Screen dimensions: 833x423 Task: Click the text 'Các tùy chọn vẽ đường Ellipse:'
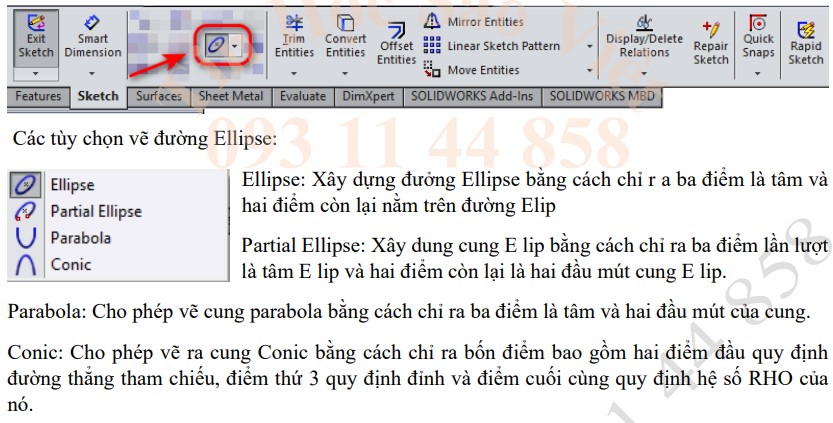pyautogui.click(x=144, y=139)
